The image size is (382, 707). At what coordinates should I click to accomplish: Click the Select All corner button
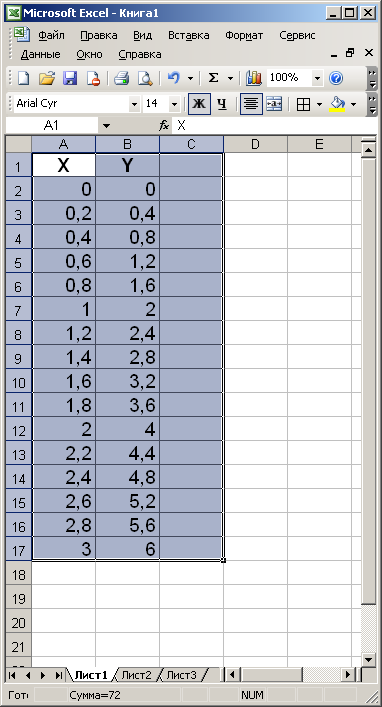pos(18,144)
